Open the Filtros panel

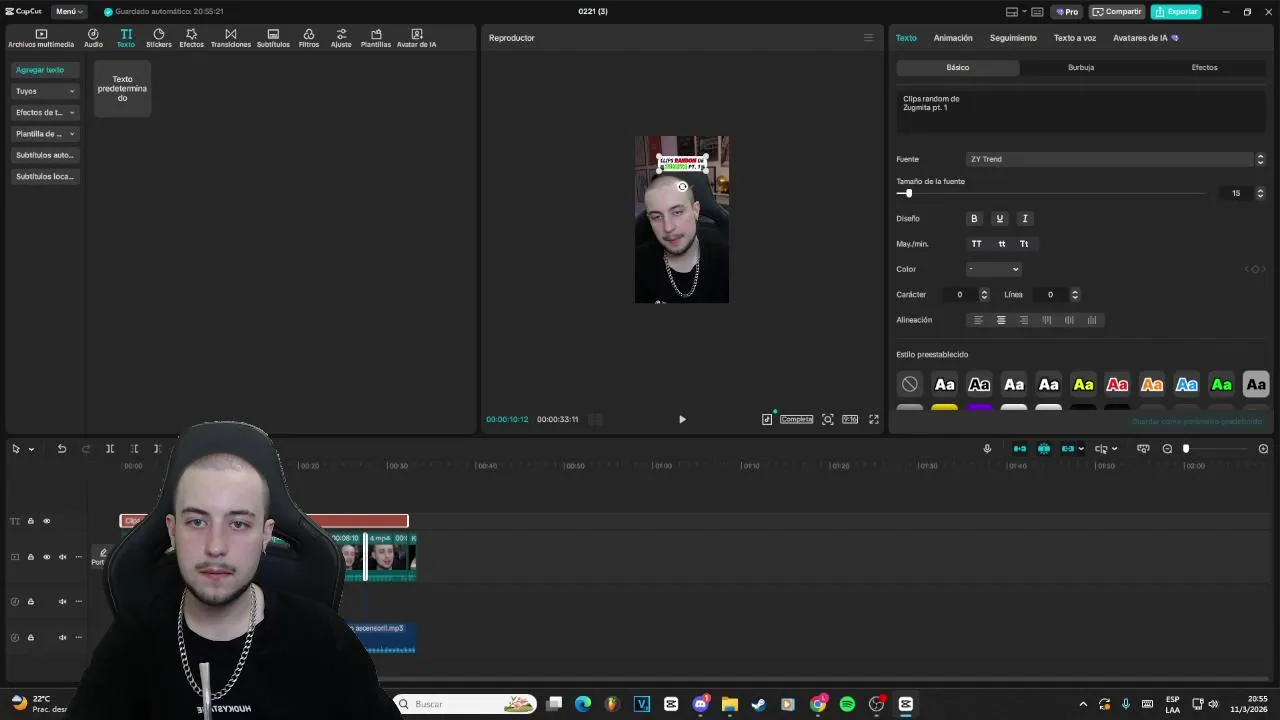pyautogui.click(x=309, y=39)
